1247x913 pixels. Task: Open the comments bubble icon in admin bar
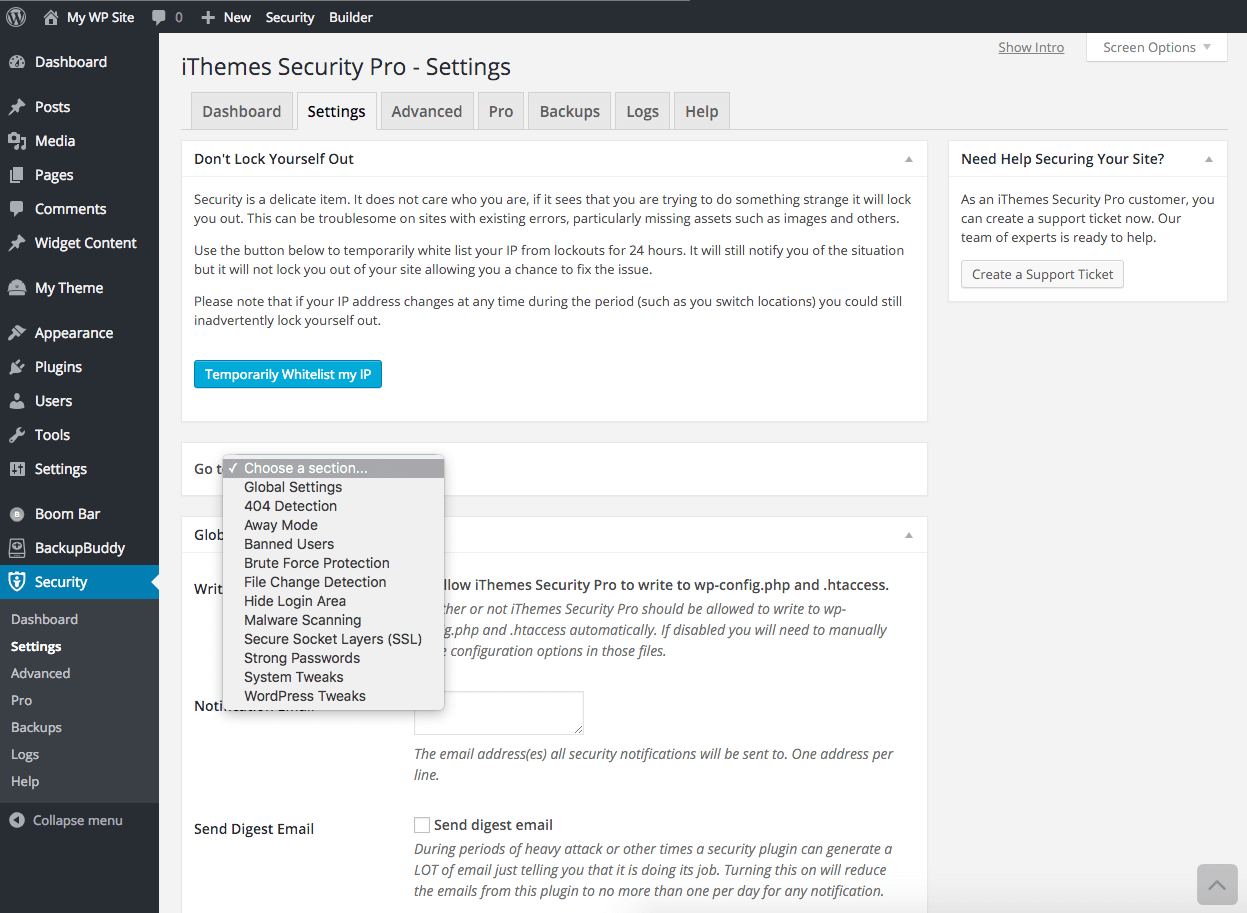(x=159, y=17)
